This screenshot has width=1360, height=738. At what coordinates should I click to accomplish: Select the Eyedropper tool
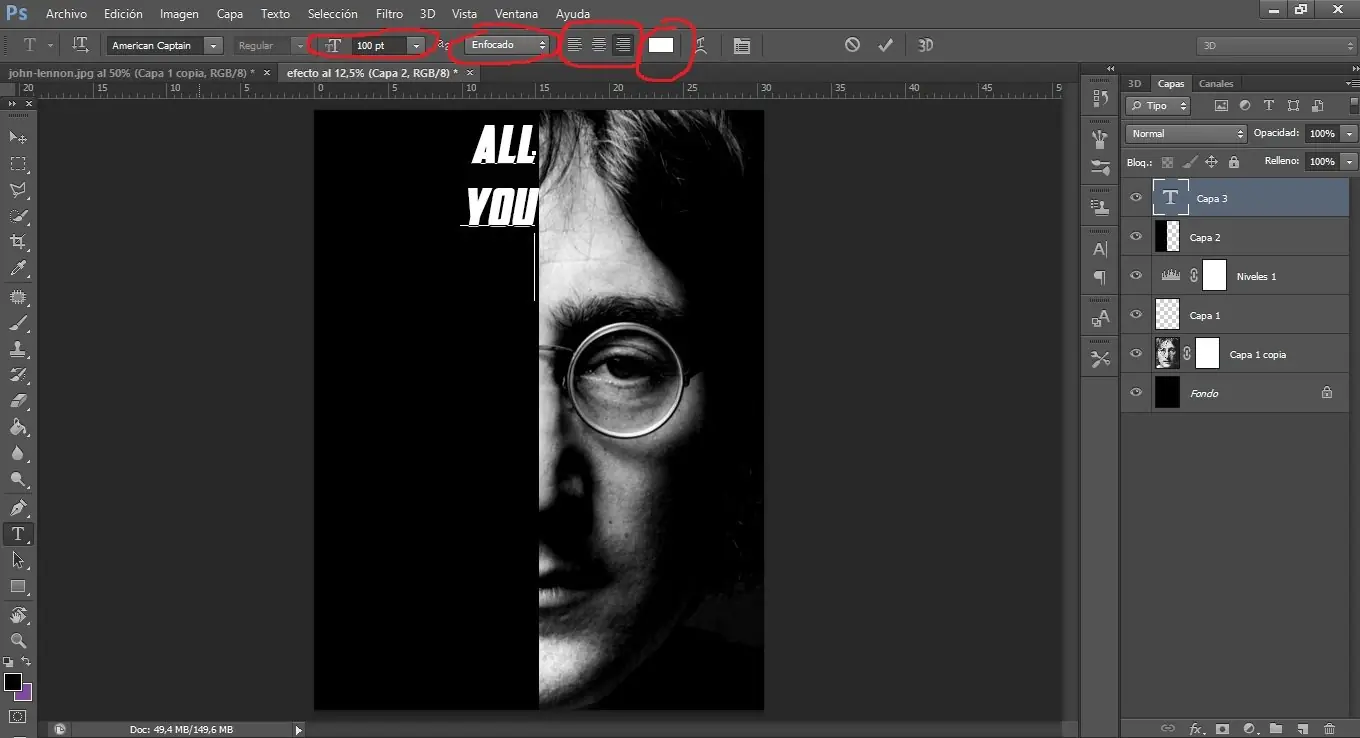(x=18, y=268)
